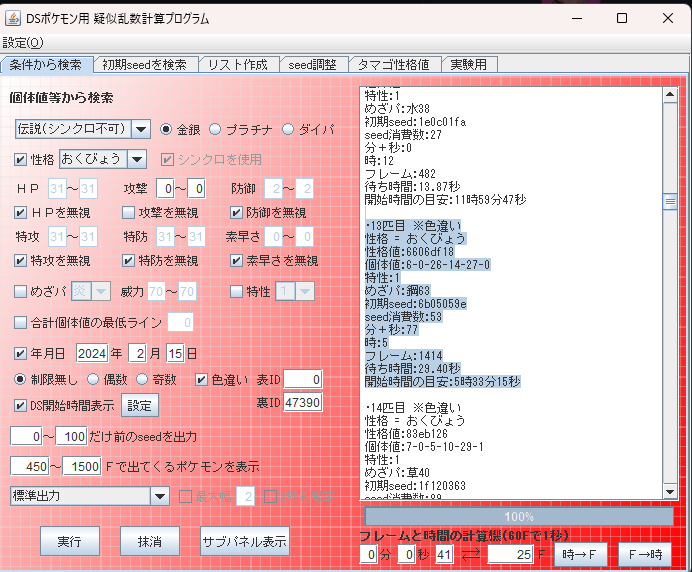Image resolution: width=692 pixels, height=572 pixels.
Task: Click the results scrollbar thumb
Action: [670, 202]
